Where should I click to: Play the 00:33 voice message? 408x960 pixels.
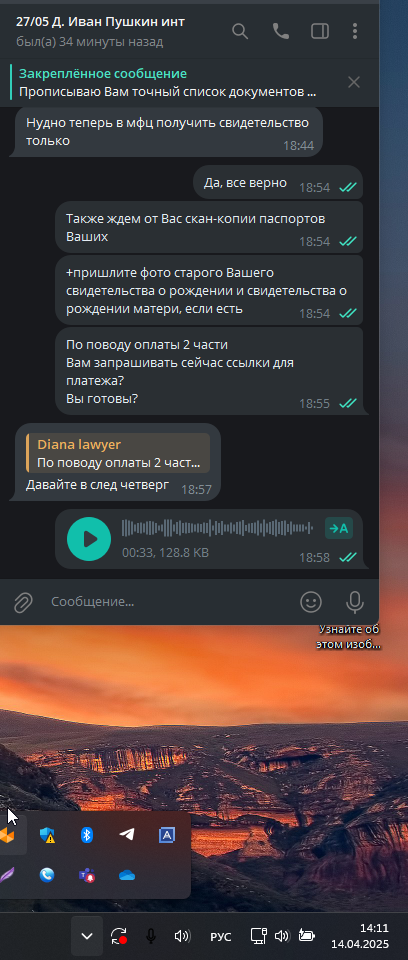click(x=89, y=539)
